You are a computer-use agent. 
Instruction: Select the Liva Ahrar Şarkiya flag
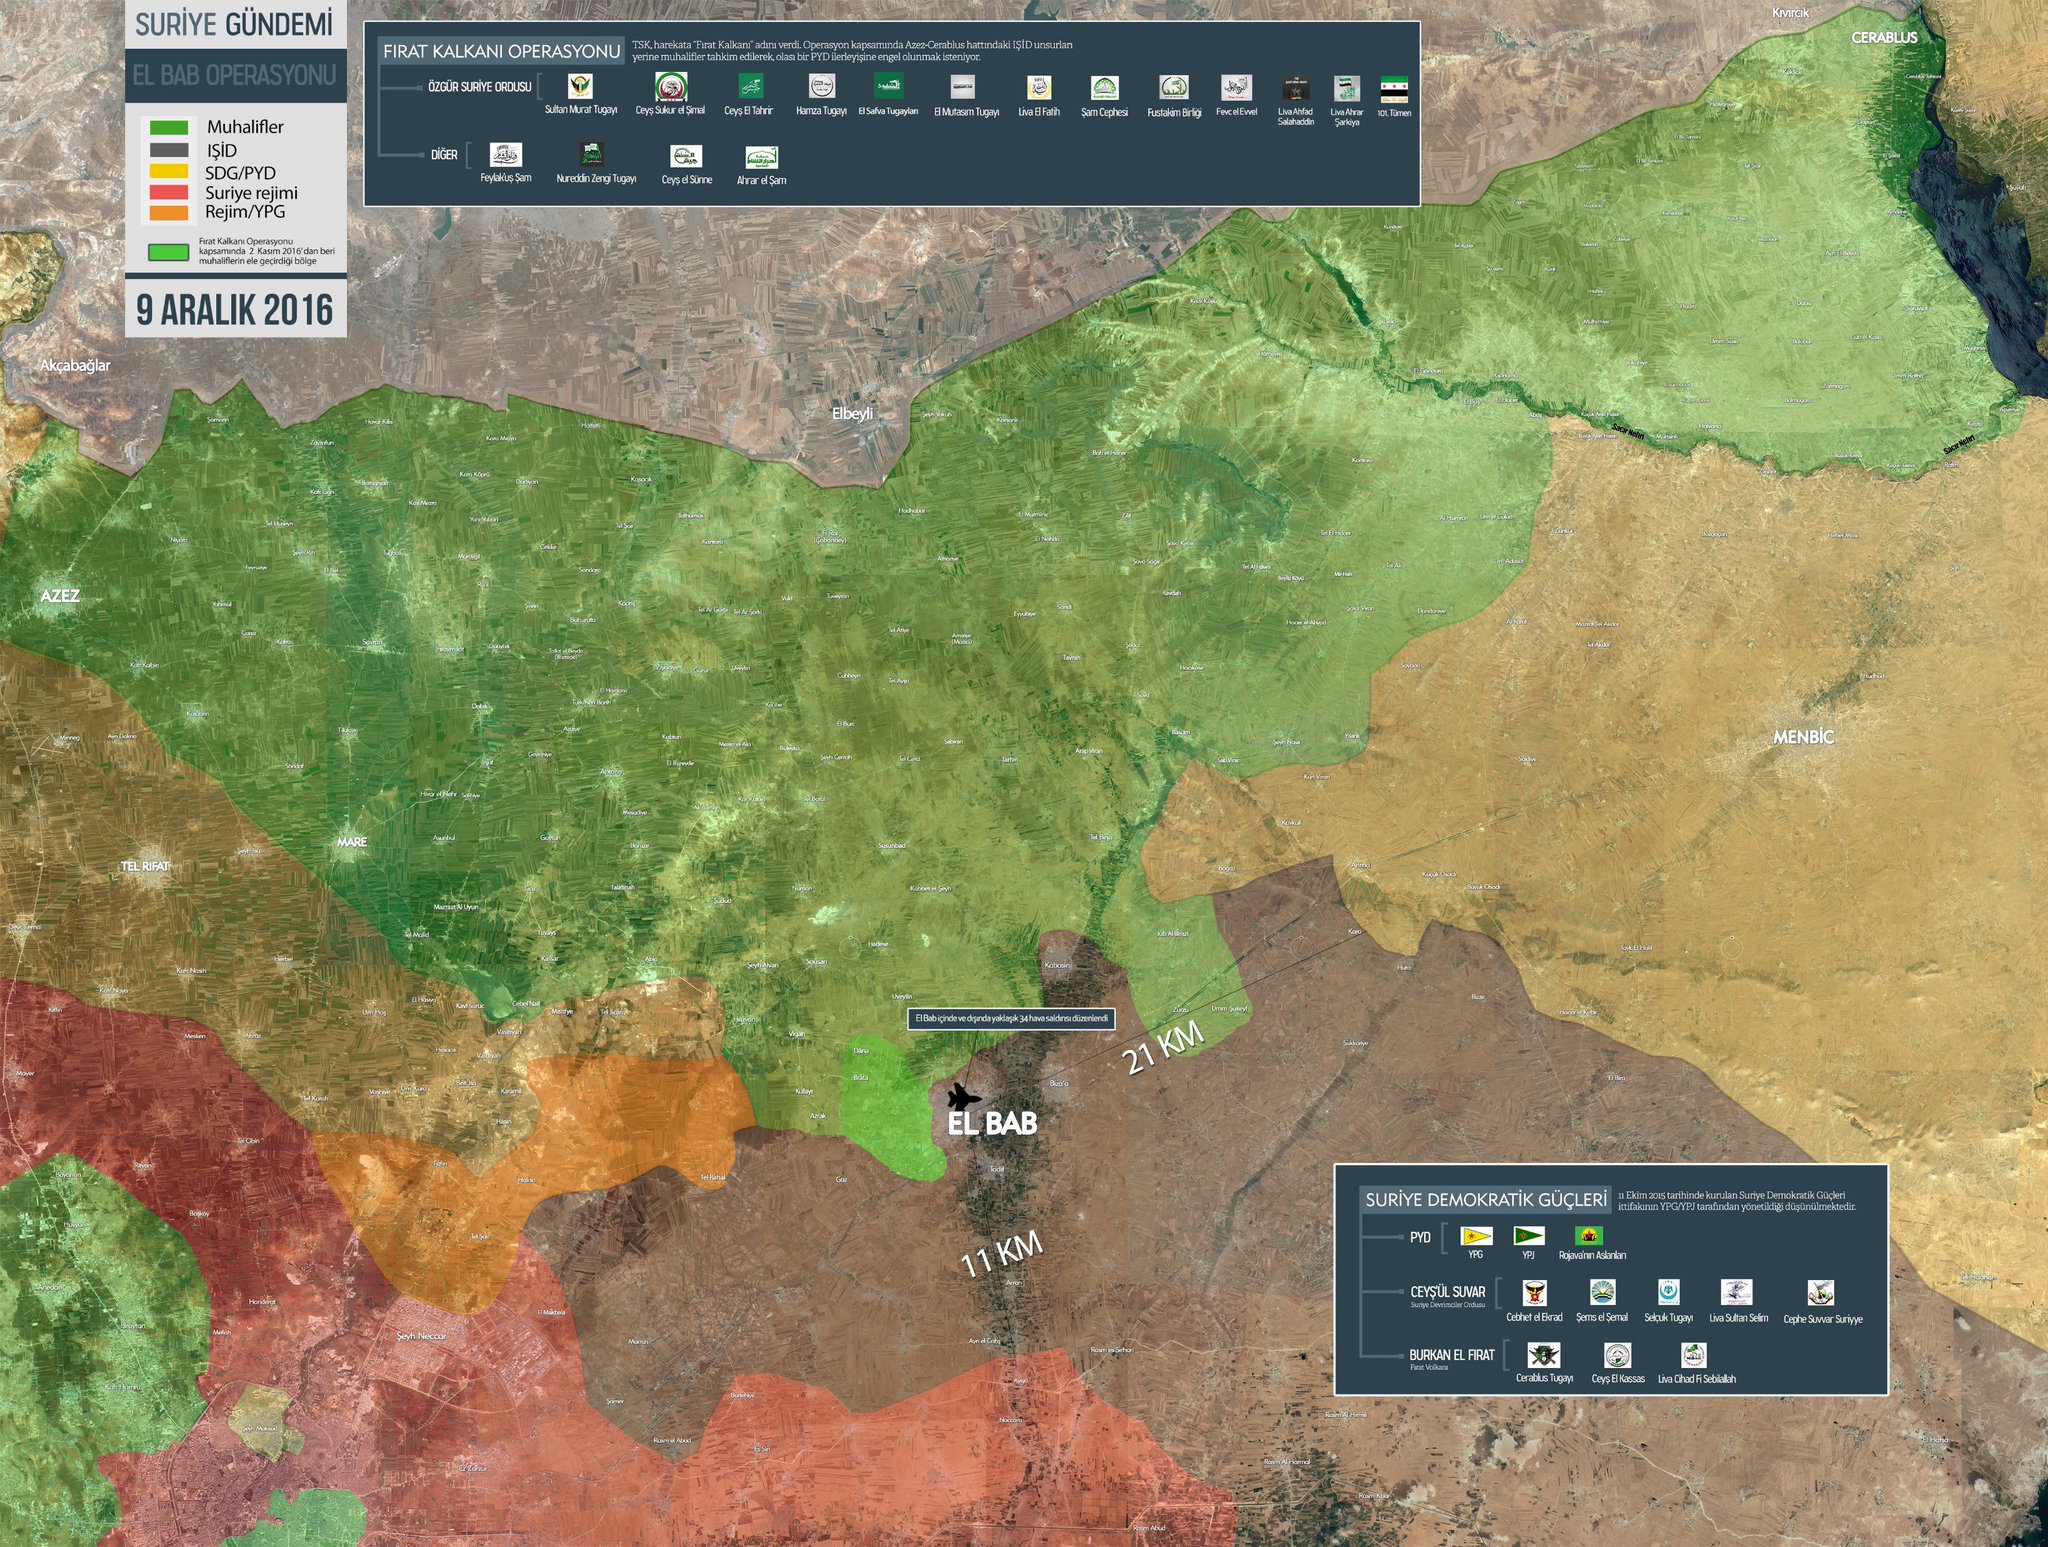1346,87
